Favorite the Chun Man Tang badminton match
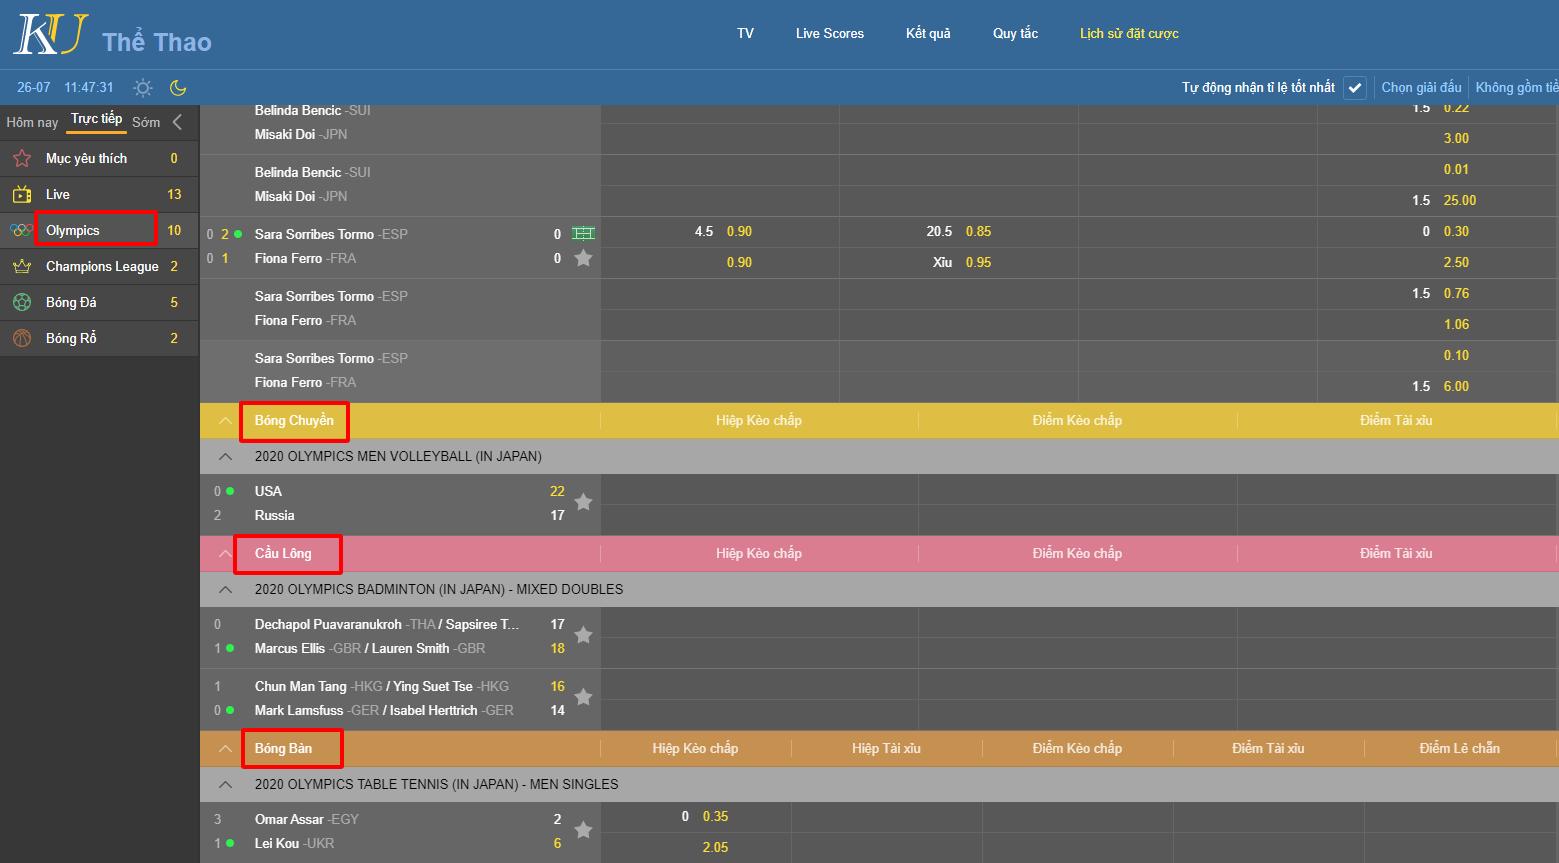Screen dimensions: 1559x863 (x=584, y=697)
